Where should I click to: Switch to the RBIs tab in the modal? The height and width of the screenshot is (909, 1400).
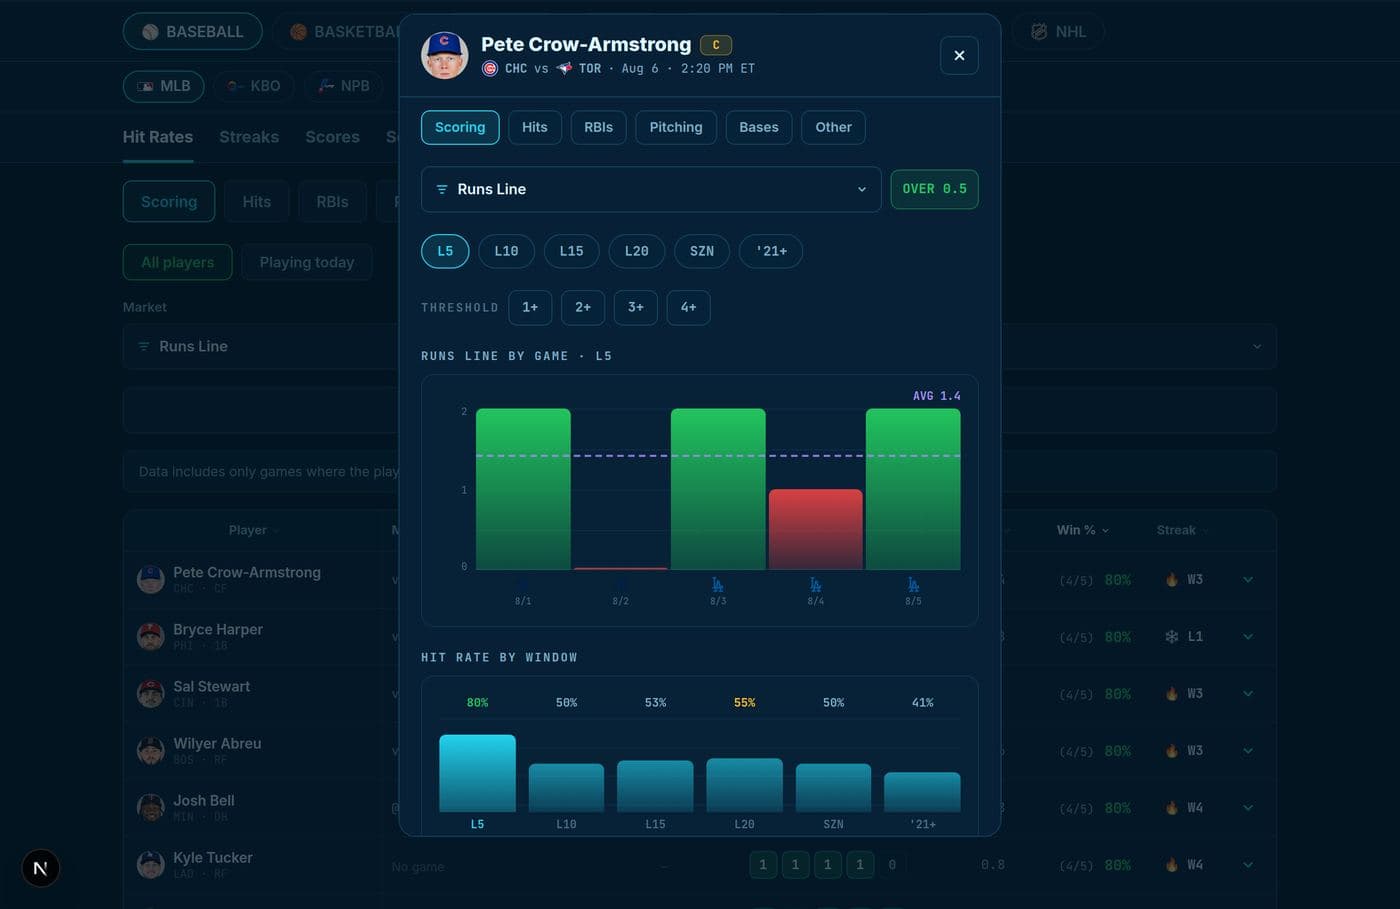click(599, 127)
